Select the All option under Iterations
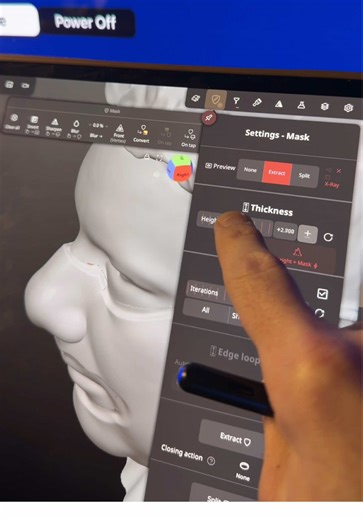363x520 pixels. pyautogui.click(x=206, y=310)
